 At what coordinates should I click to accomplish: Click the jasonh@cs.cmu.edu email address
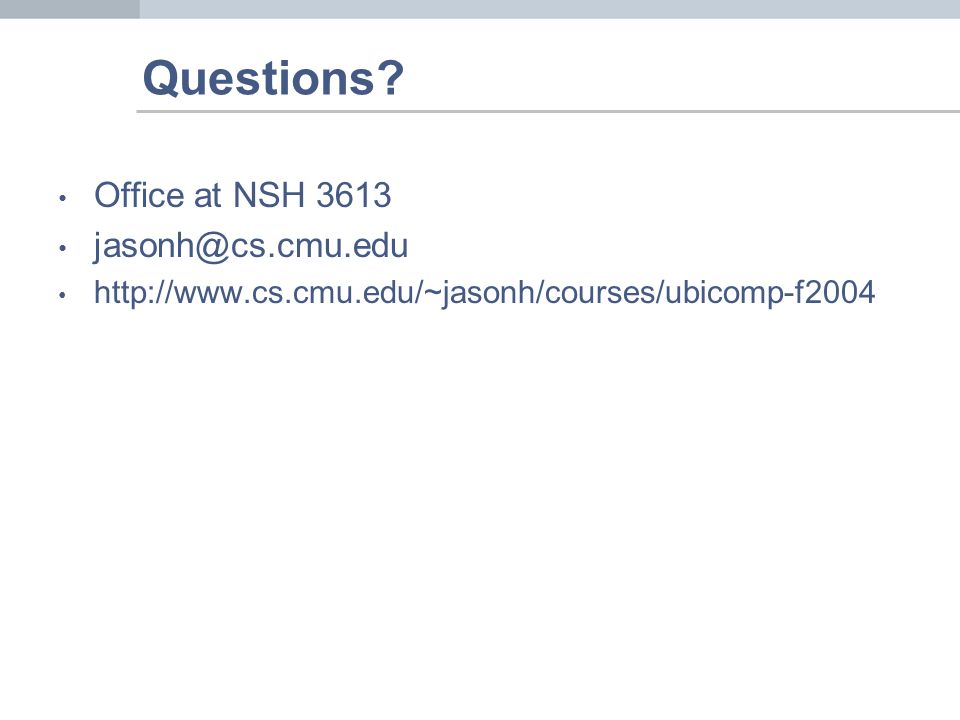(250, 246)
